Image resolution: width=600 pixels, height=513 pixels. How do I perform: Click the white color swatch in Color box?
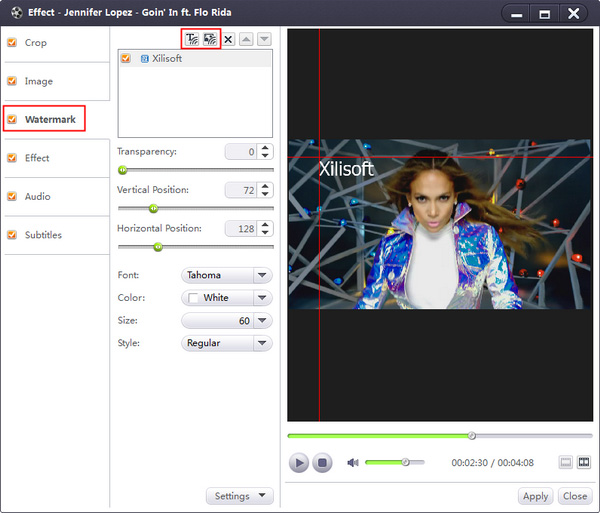[x=193, y=298]
